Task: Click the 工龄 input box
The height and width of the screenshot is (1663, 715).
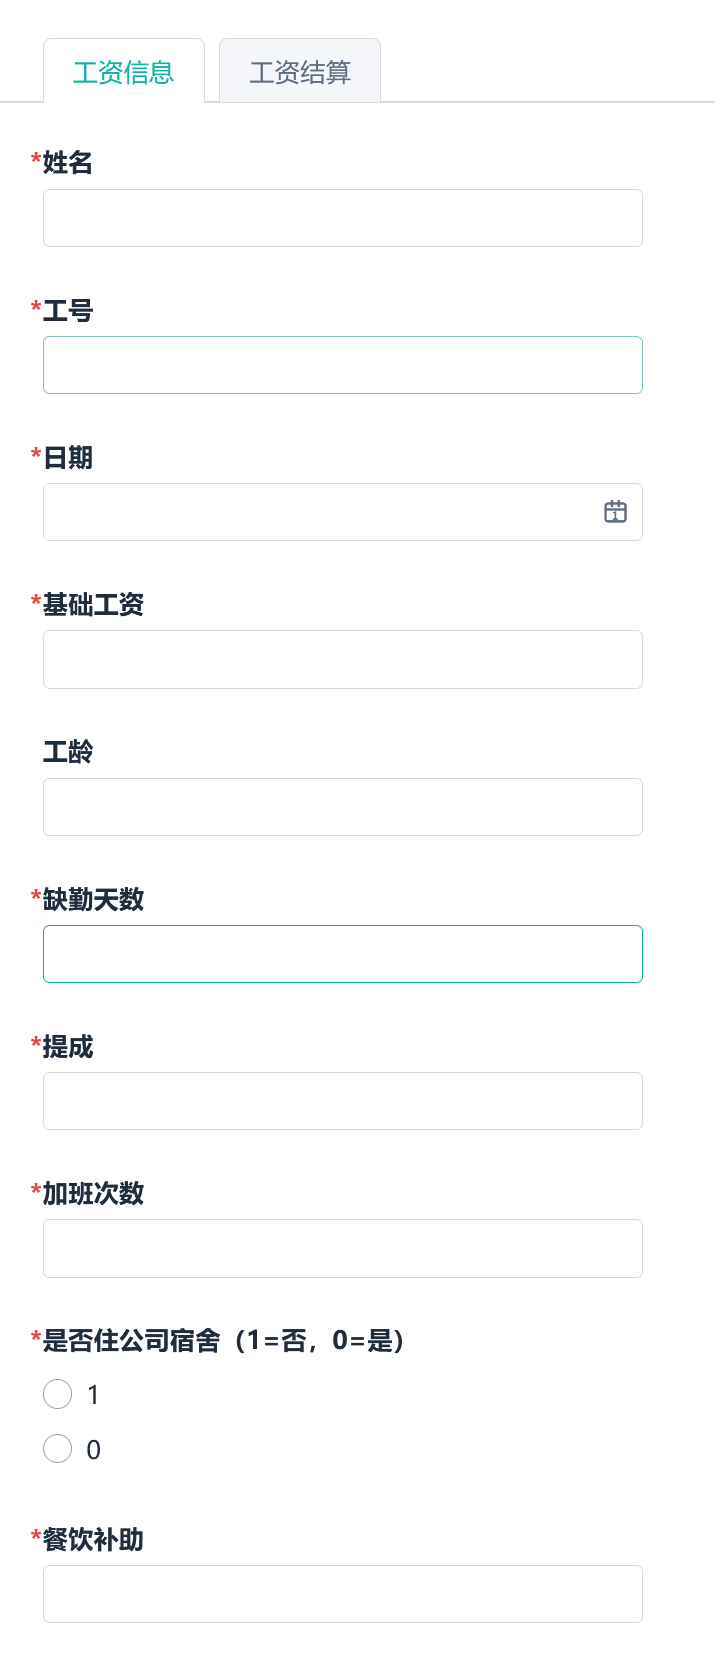Action: click(342, 807)
